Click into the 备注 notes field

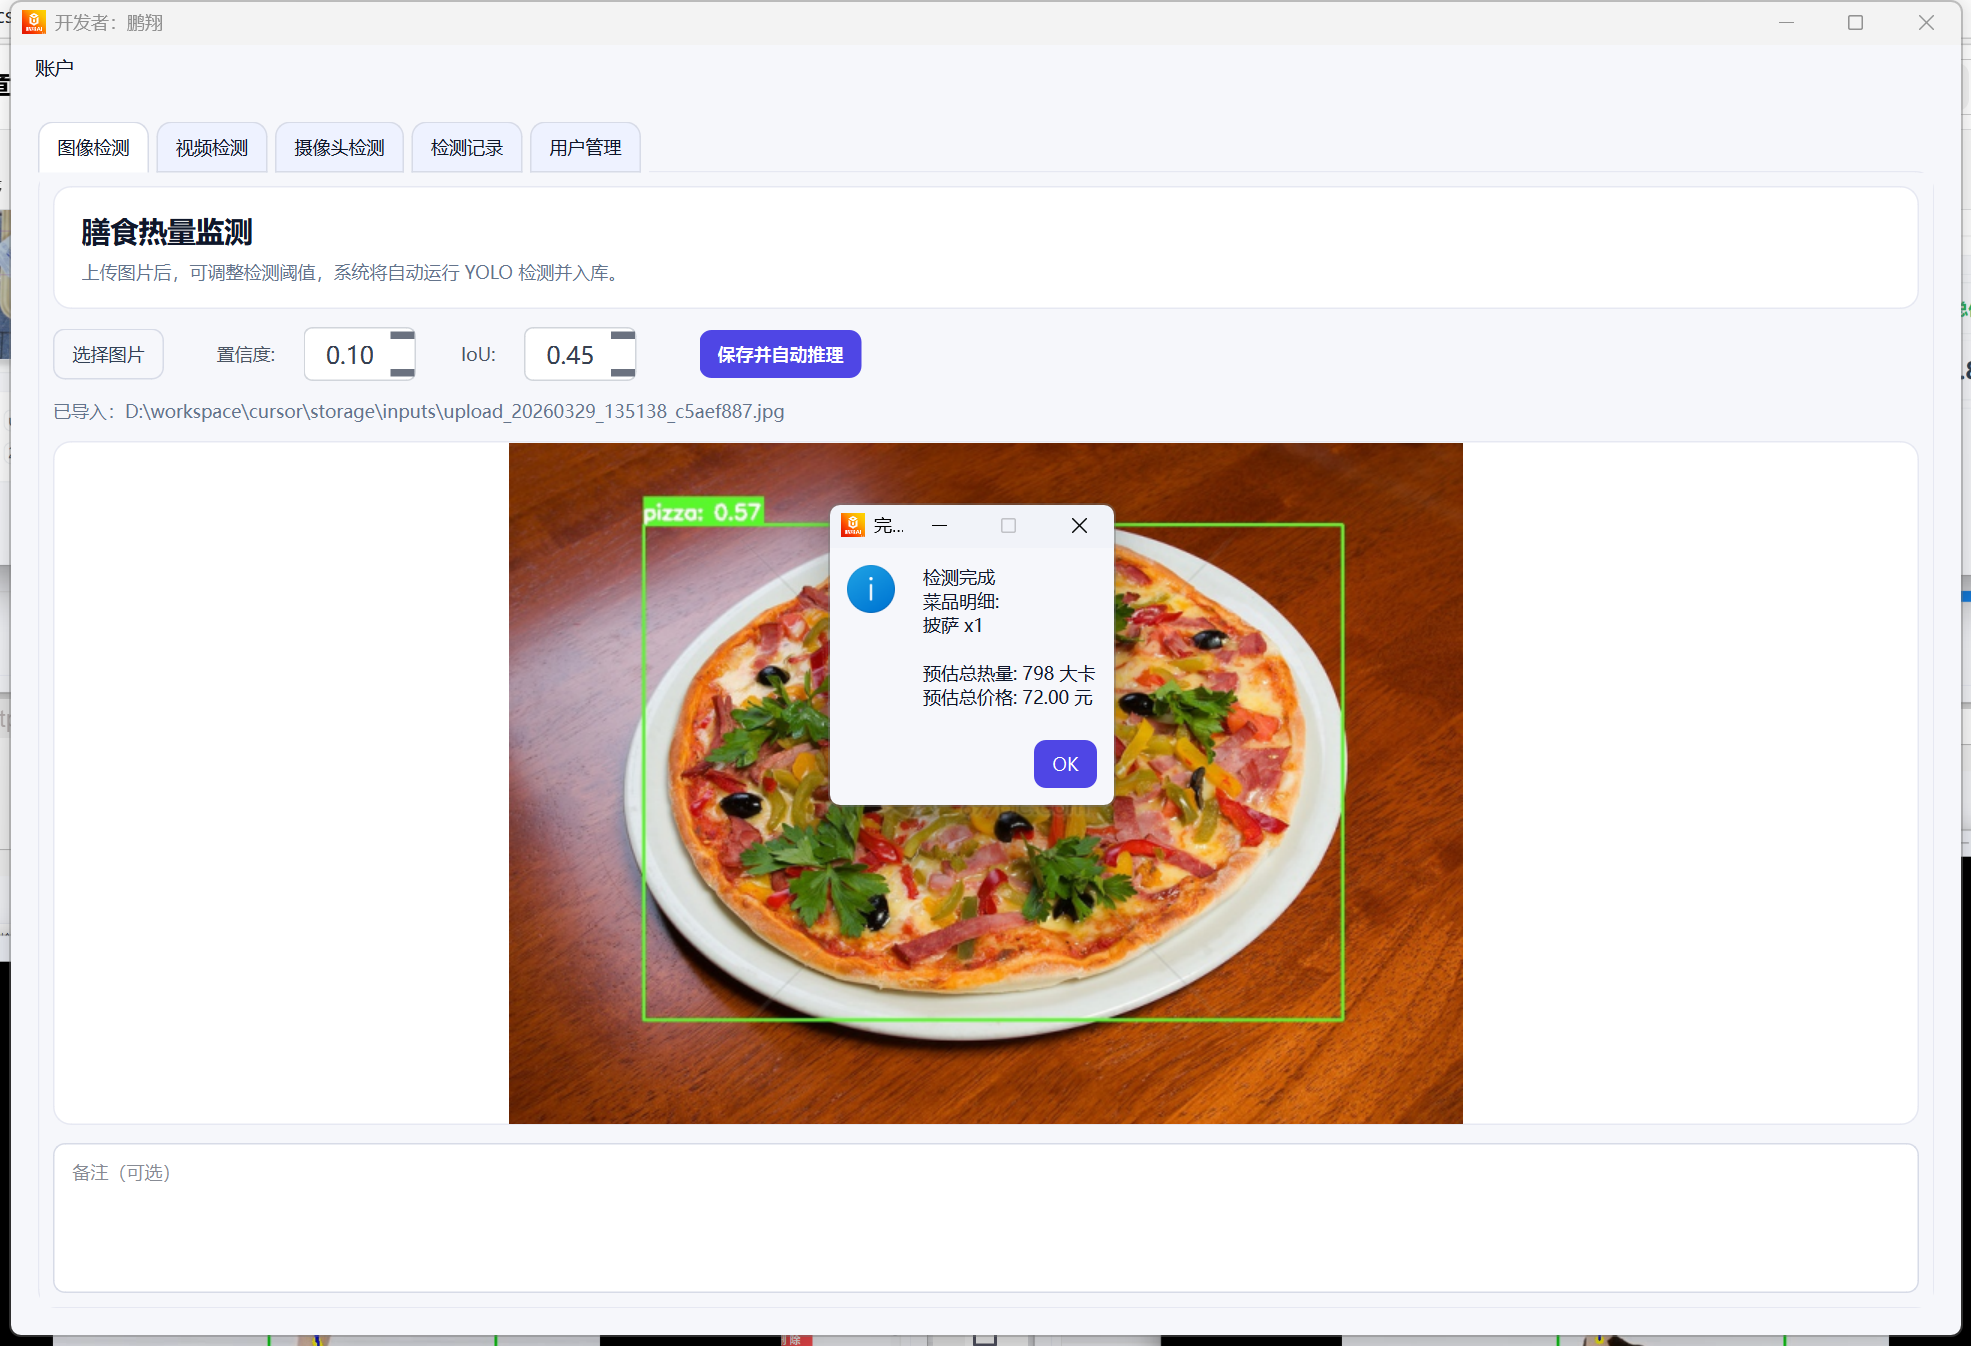click(985, 1218)
